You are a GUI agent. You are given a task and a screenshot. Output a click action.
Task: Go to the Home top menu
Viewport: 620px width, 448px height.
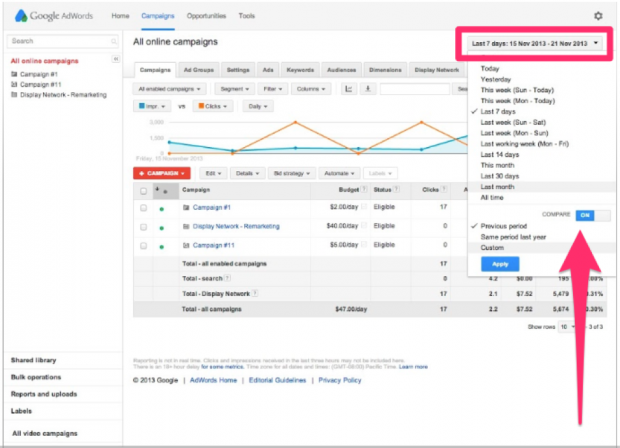(x=120, y=16)
